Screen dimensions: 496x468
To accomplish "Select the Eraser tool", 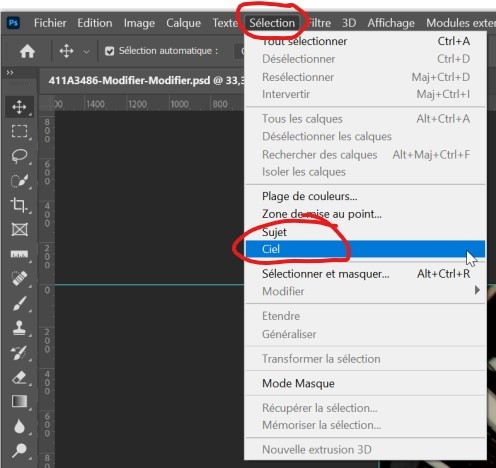I will point(19,377).
